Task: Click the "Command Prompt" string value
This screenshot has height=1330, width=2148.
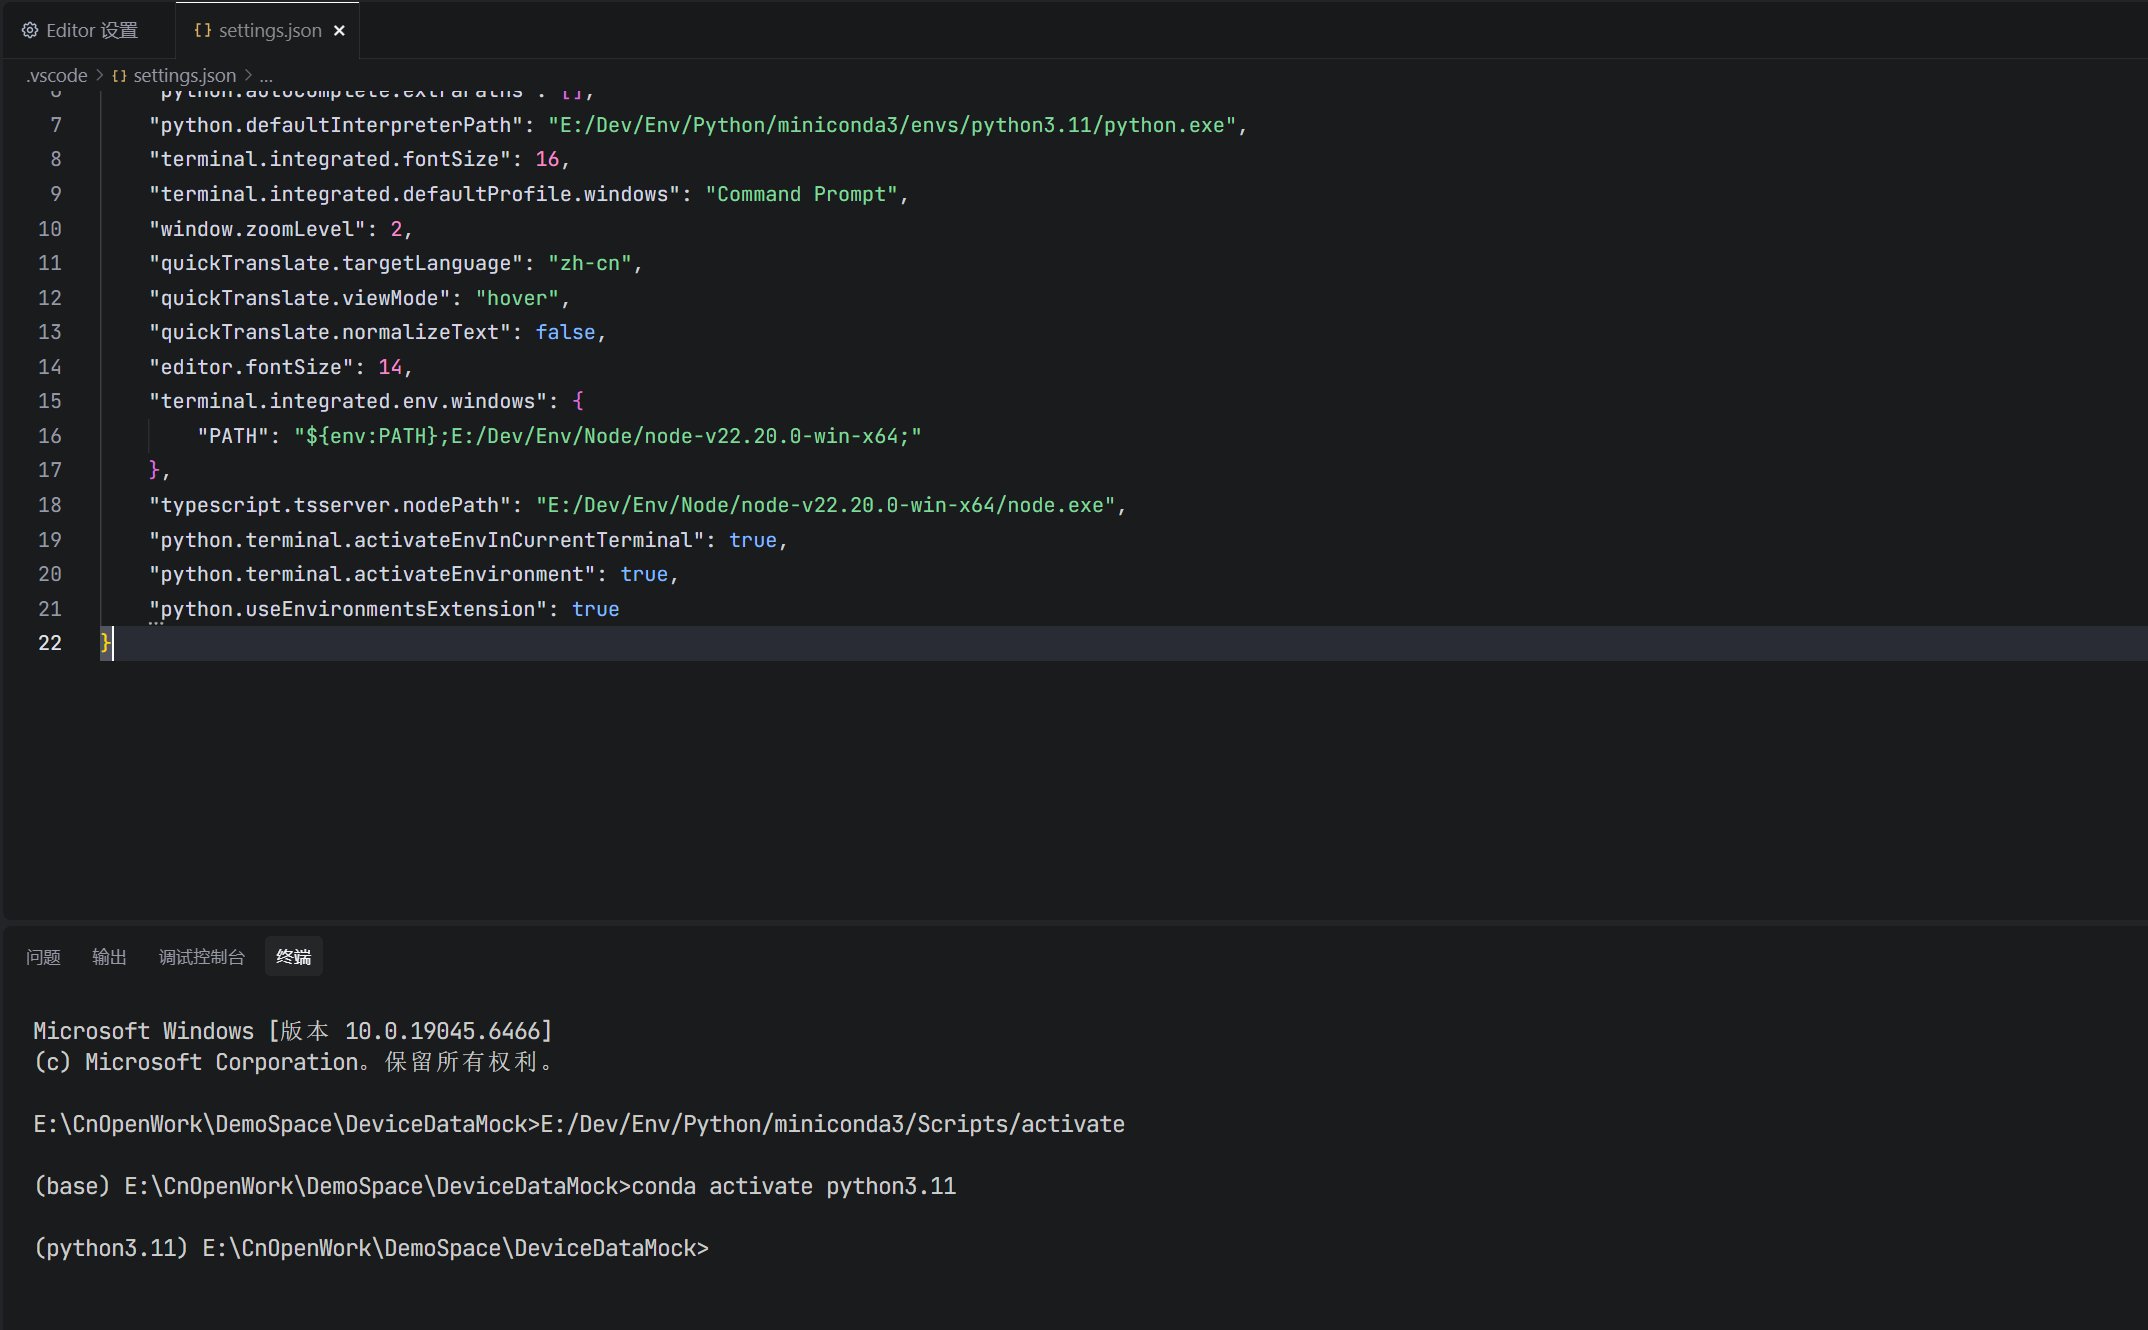Action: pyautogui.click(x=802, y=194)
